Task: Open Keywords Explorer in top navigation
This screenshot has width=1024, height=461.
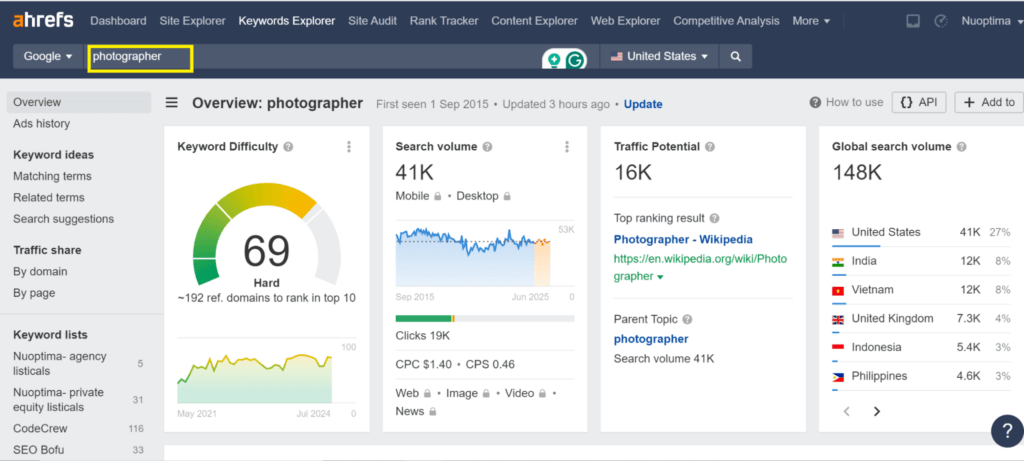Action: 287,21
